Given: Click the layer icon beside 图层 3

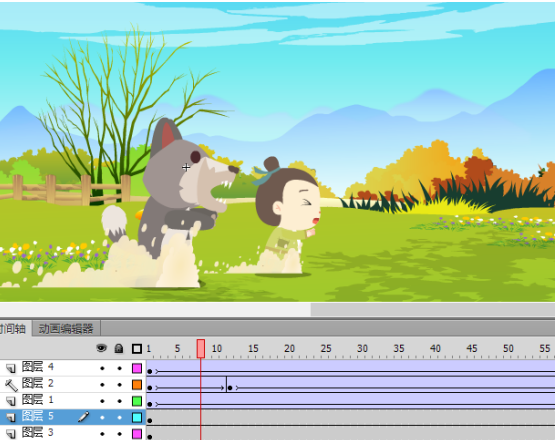Looking at the screenshot, I should click(x=11, y=433).
